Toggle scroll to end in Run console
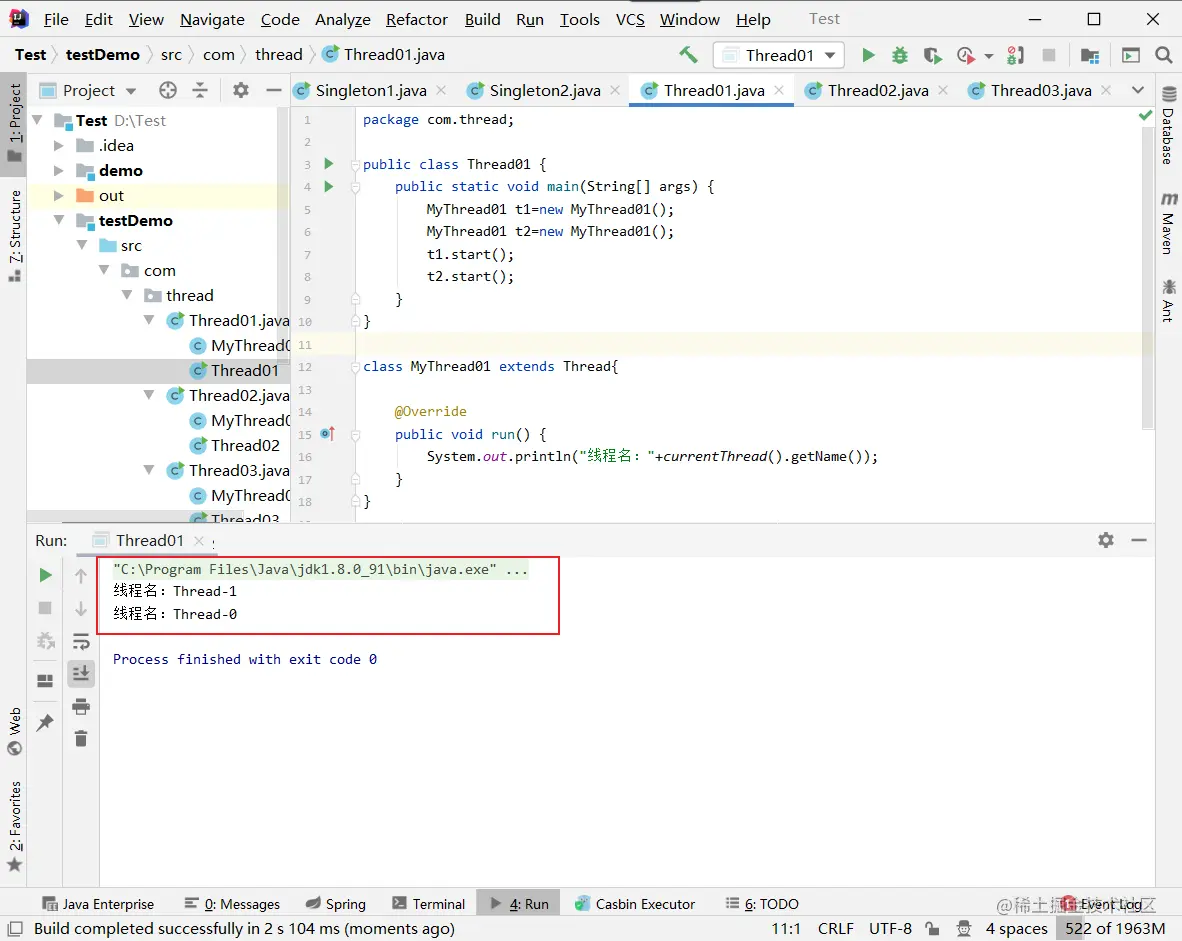The height and width of the screenshot is (941, 1182). 81,673
